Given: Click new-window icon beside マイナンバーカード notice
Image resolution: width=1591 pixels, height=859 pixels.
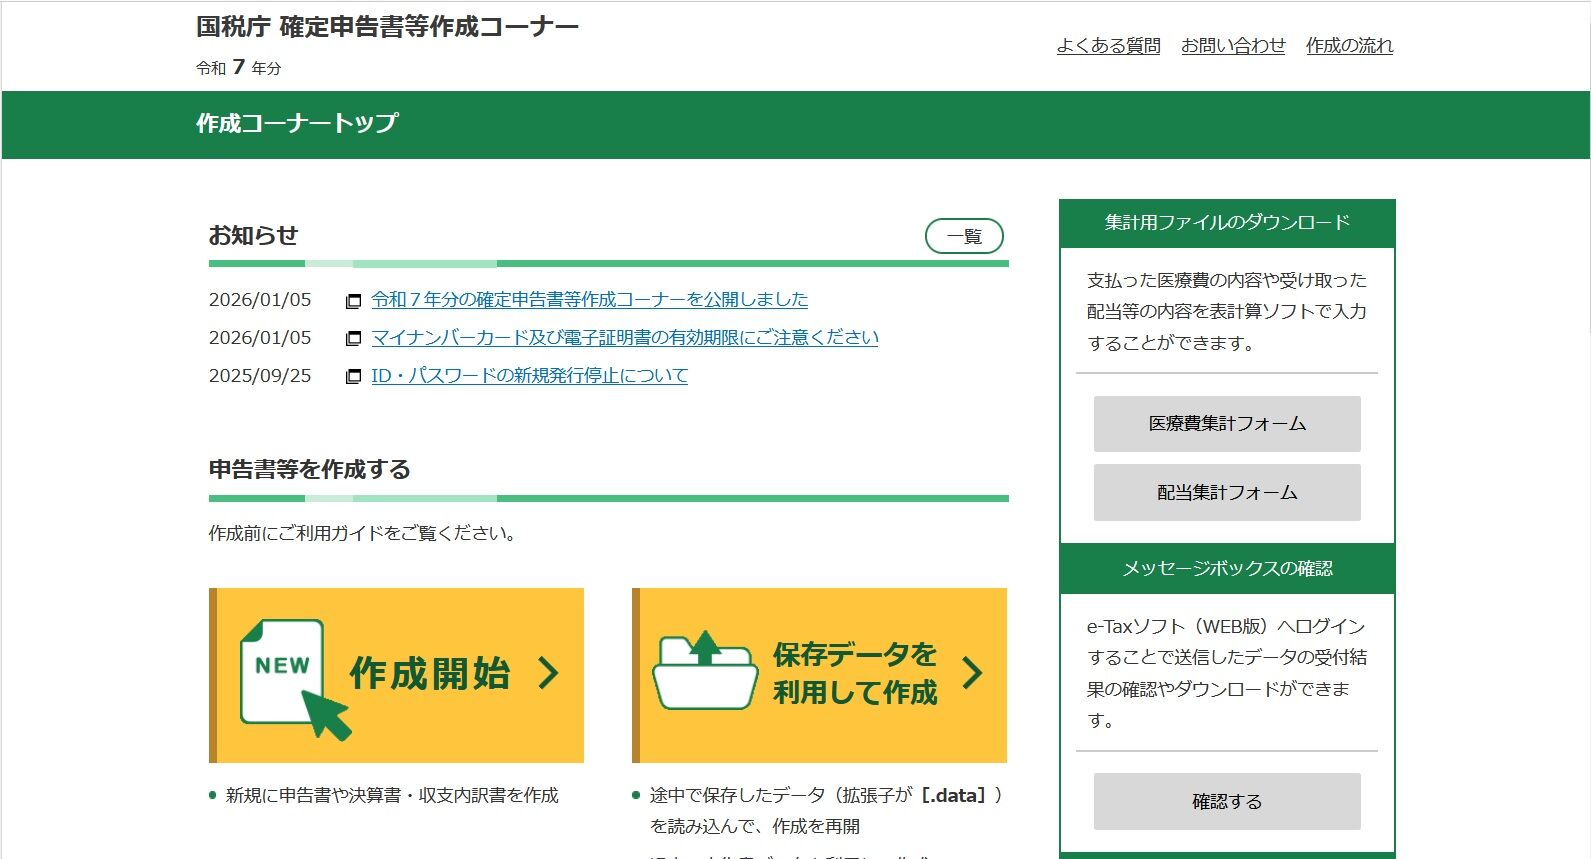Looking at the screenshot, I should 353,338.
